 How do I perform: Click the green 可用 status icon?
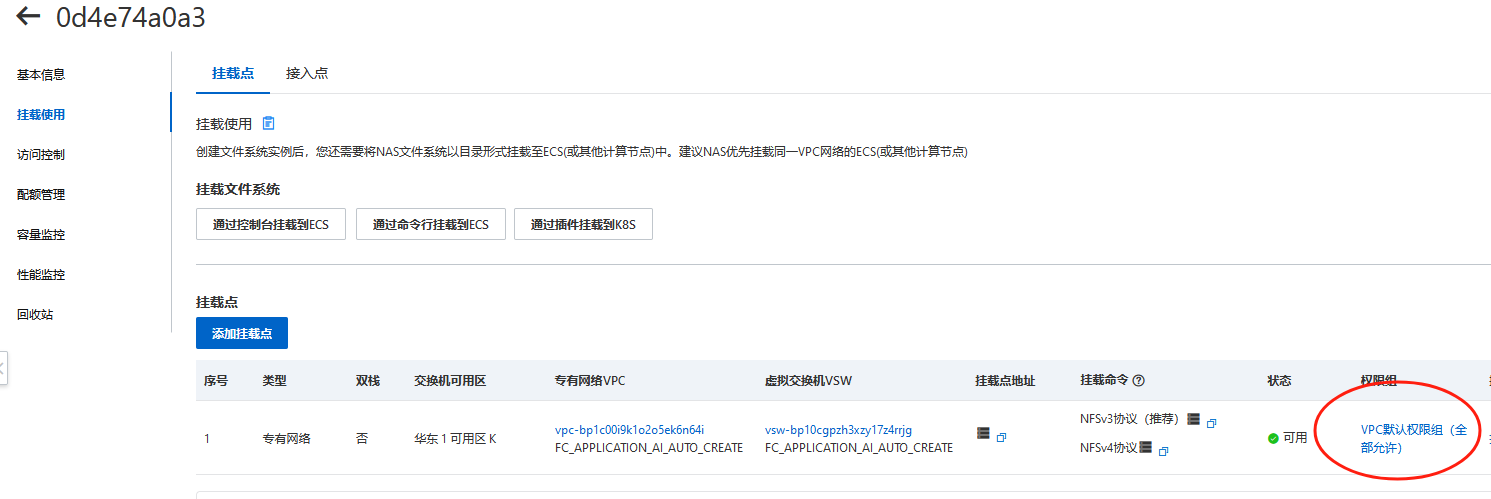pyautogui.click(x=1273, y=438)
